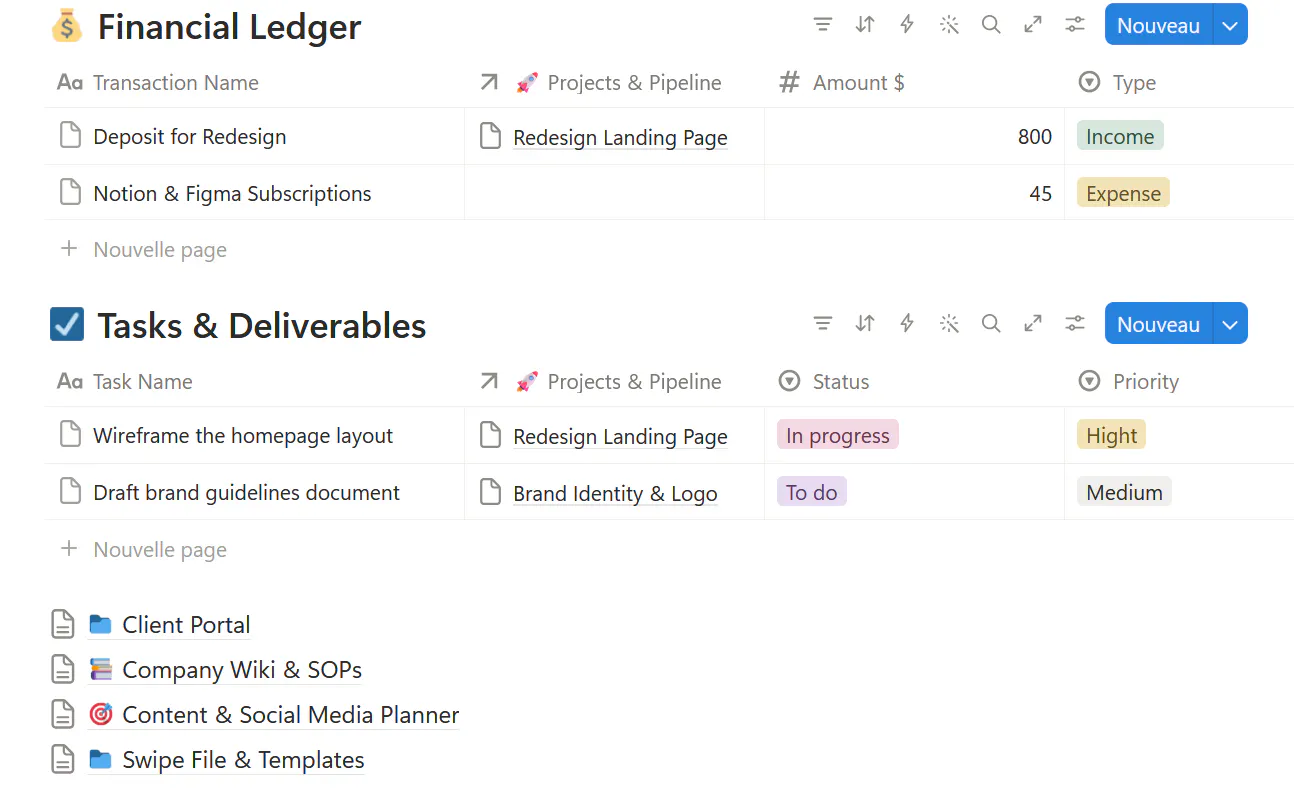This screenshot has height=790, width=1294.
Task: Open the Deposit for Redesign transaction
Action: [190, 137]
